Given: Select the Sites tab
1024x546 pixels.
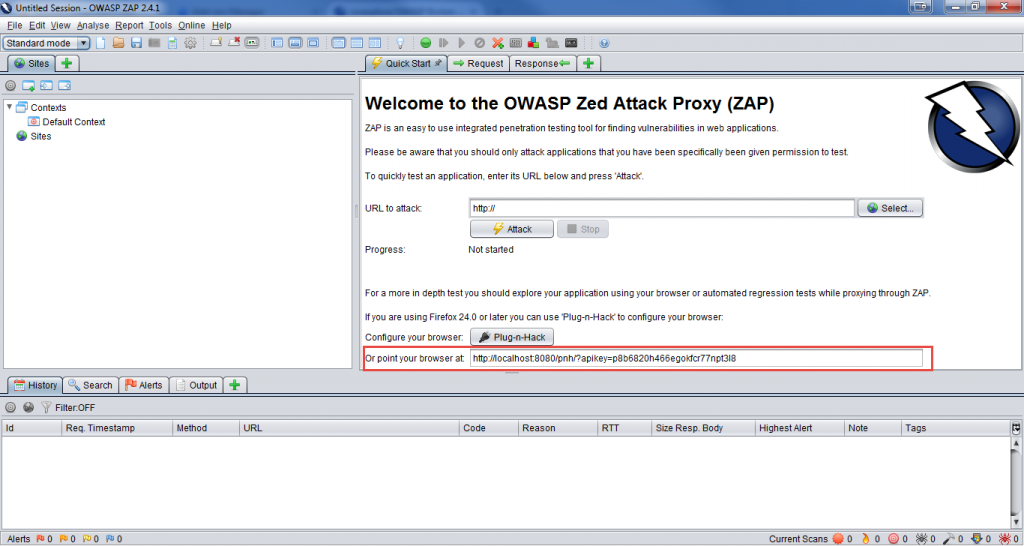Looking at the screenshot, I should coord(31,63).
